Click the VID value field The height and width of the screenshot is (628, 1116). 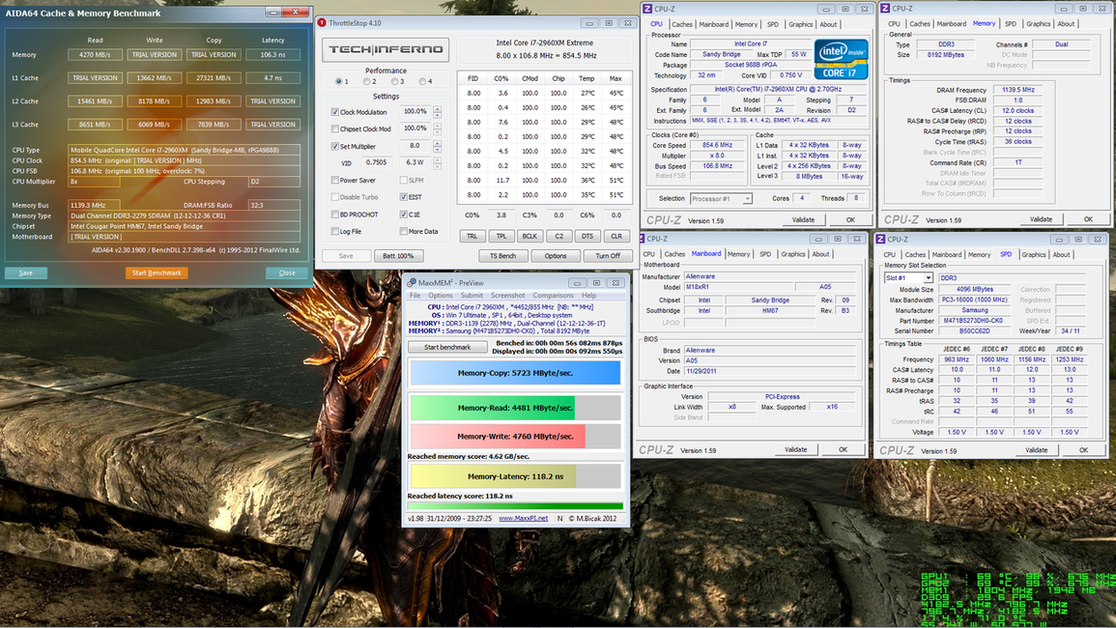click(376, 162)
